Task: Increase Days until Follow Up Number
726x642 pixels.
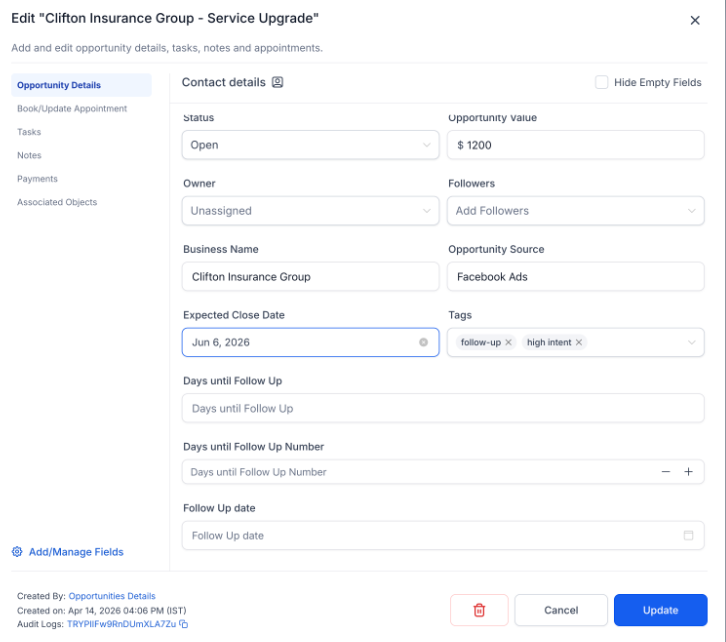Action: [x=688, y=472]
